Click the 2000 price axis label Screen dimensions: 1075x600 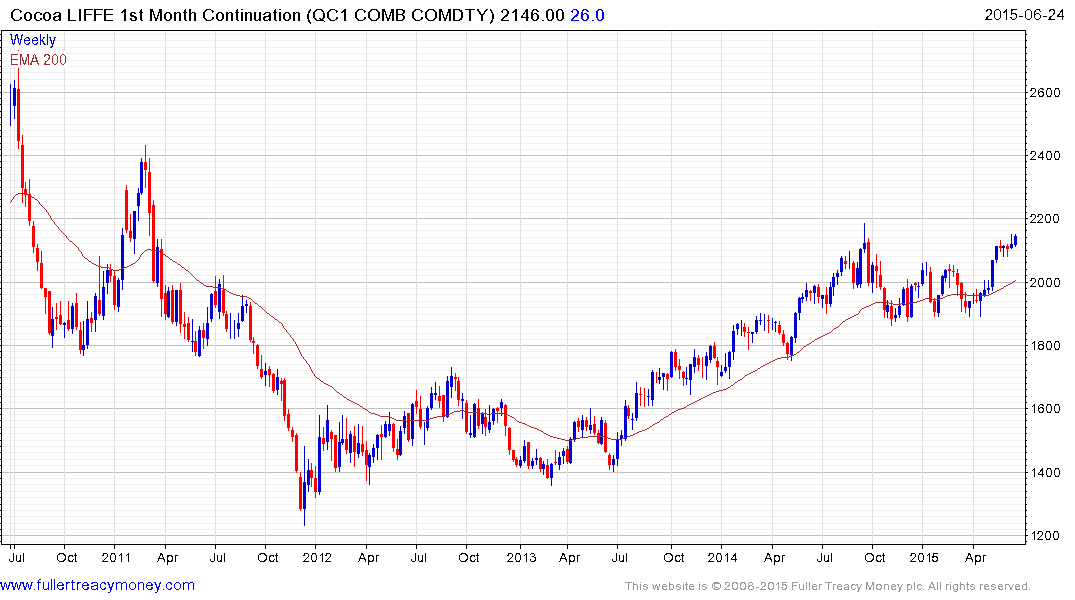pyautogui.click(x=1048, y=283)
